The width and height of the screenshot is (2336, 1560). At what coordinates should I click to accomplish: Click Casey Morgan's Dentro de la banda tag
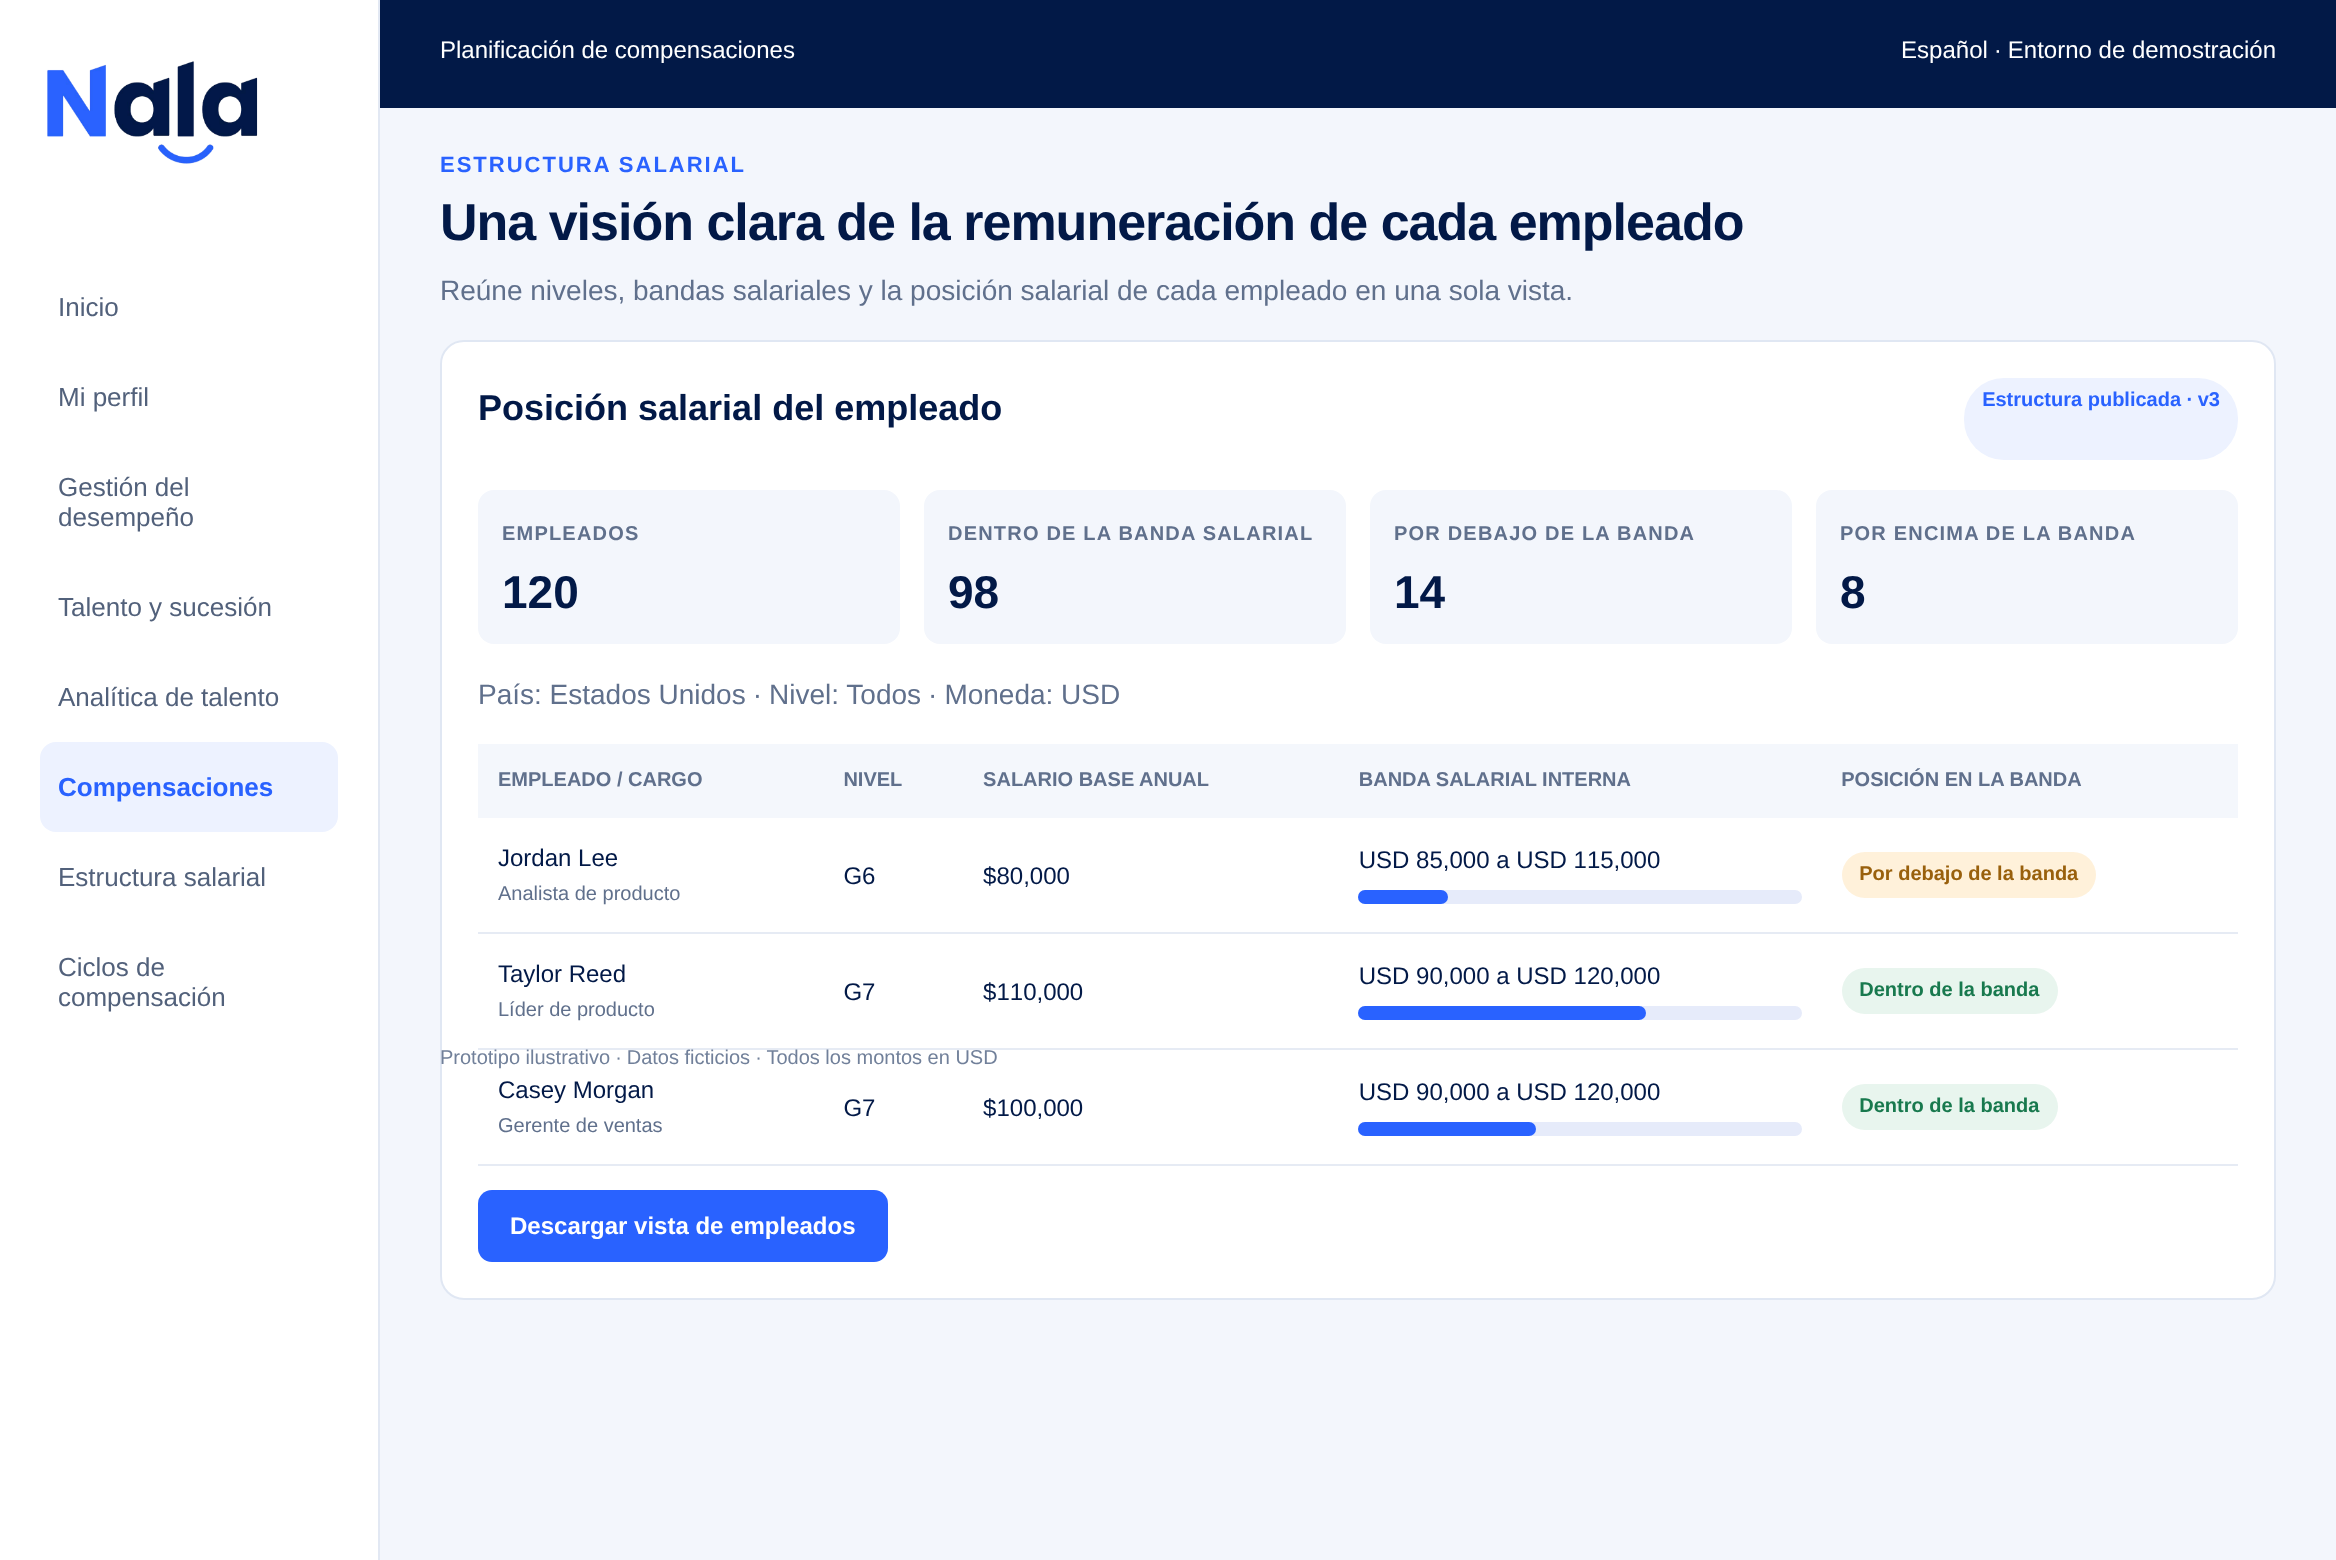pos(1949,1106)
